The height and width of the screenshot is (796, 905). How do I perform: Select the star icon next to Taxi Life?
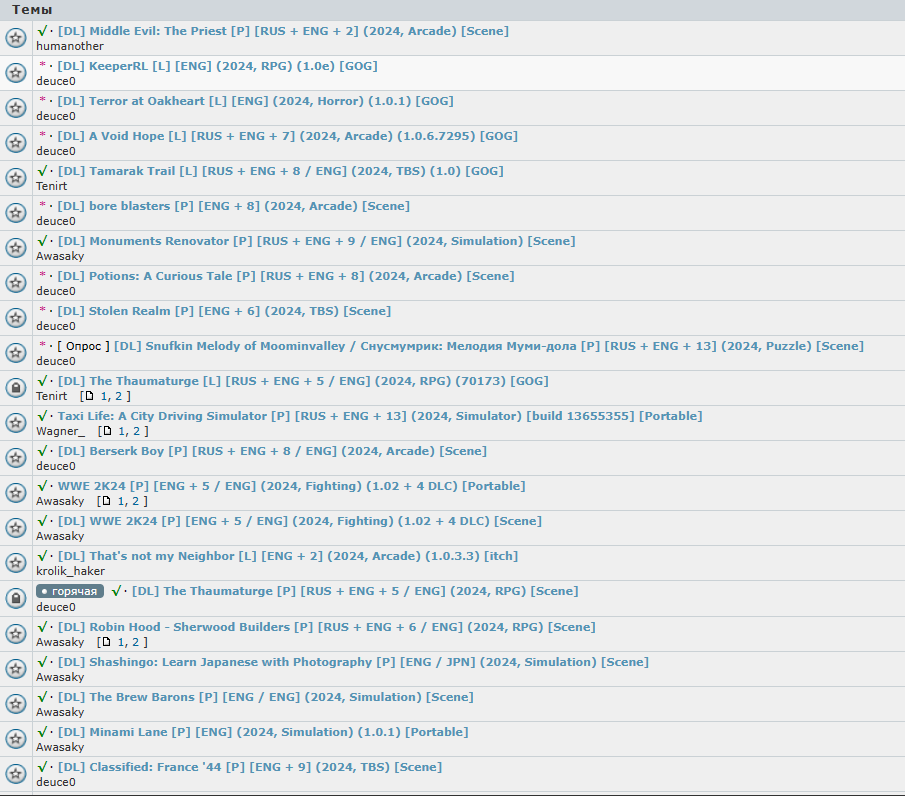16,423
